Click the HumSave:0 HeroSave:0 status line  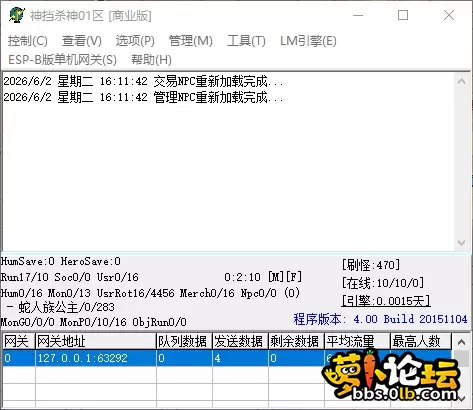point(61,261)
